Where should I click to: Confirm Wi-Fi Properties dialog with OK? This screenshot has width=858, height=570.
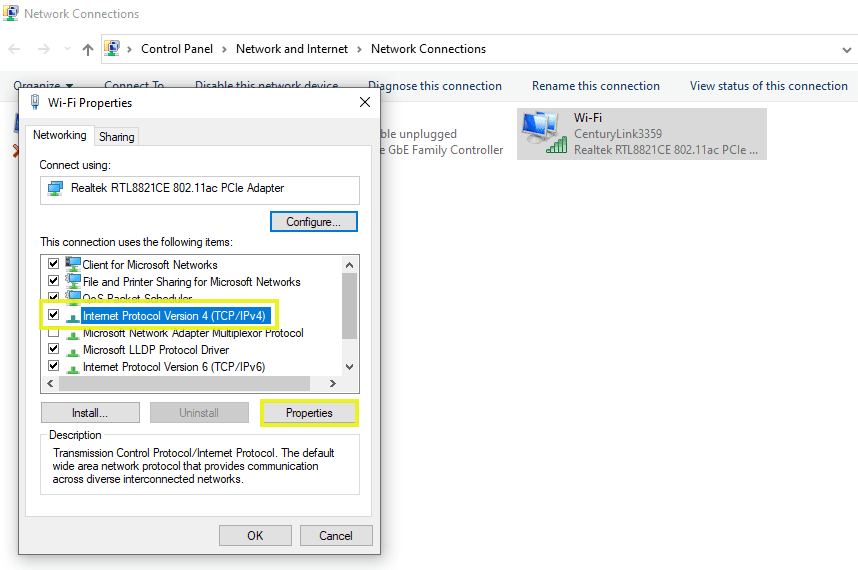click(255, 536)
